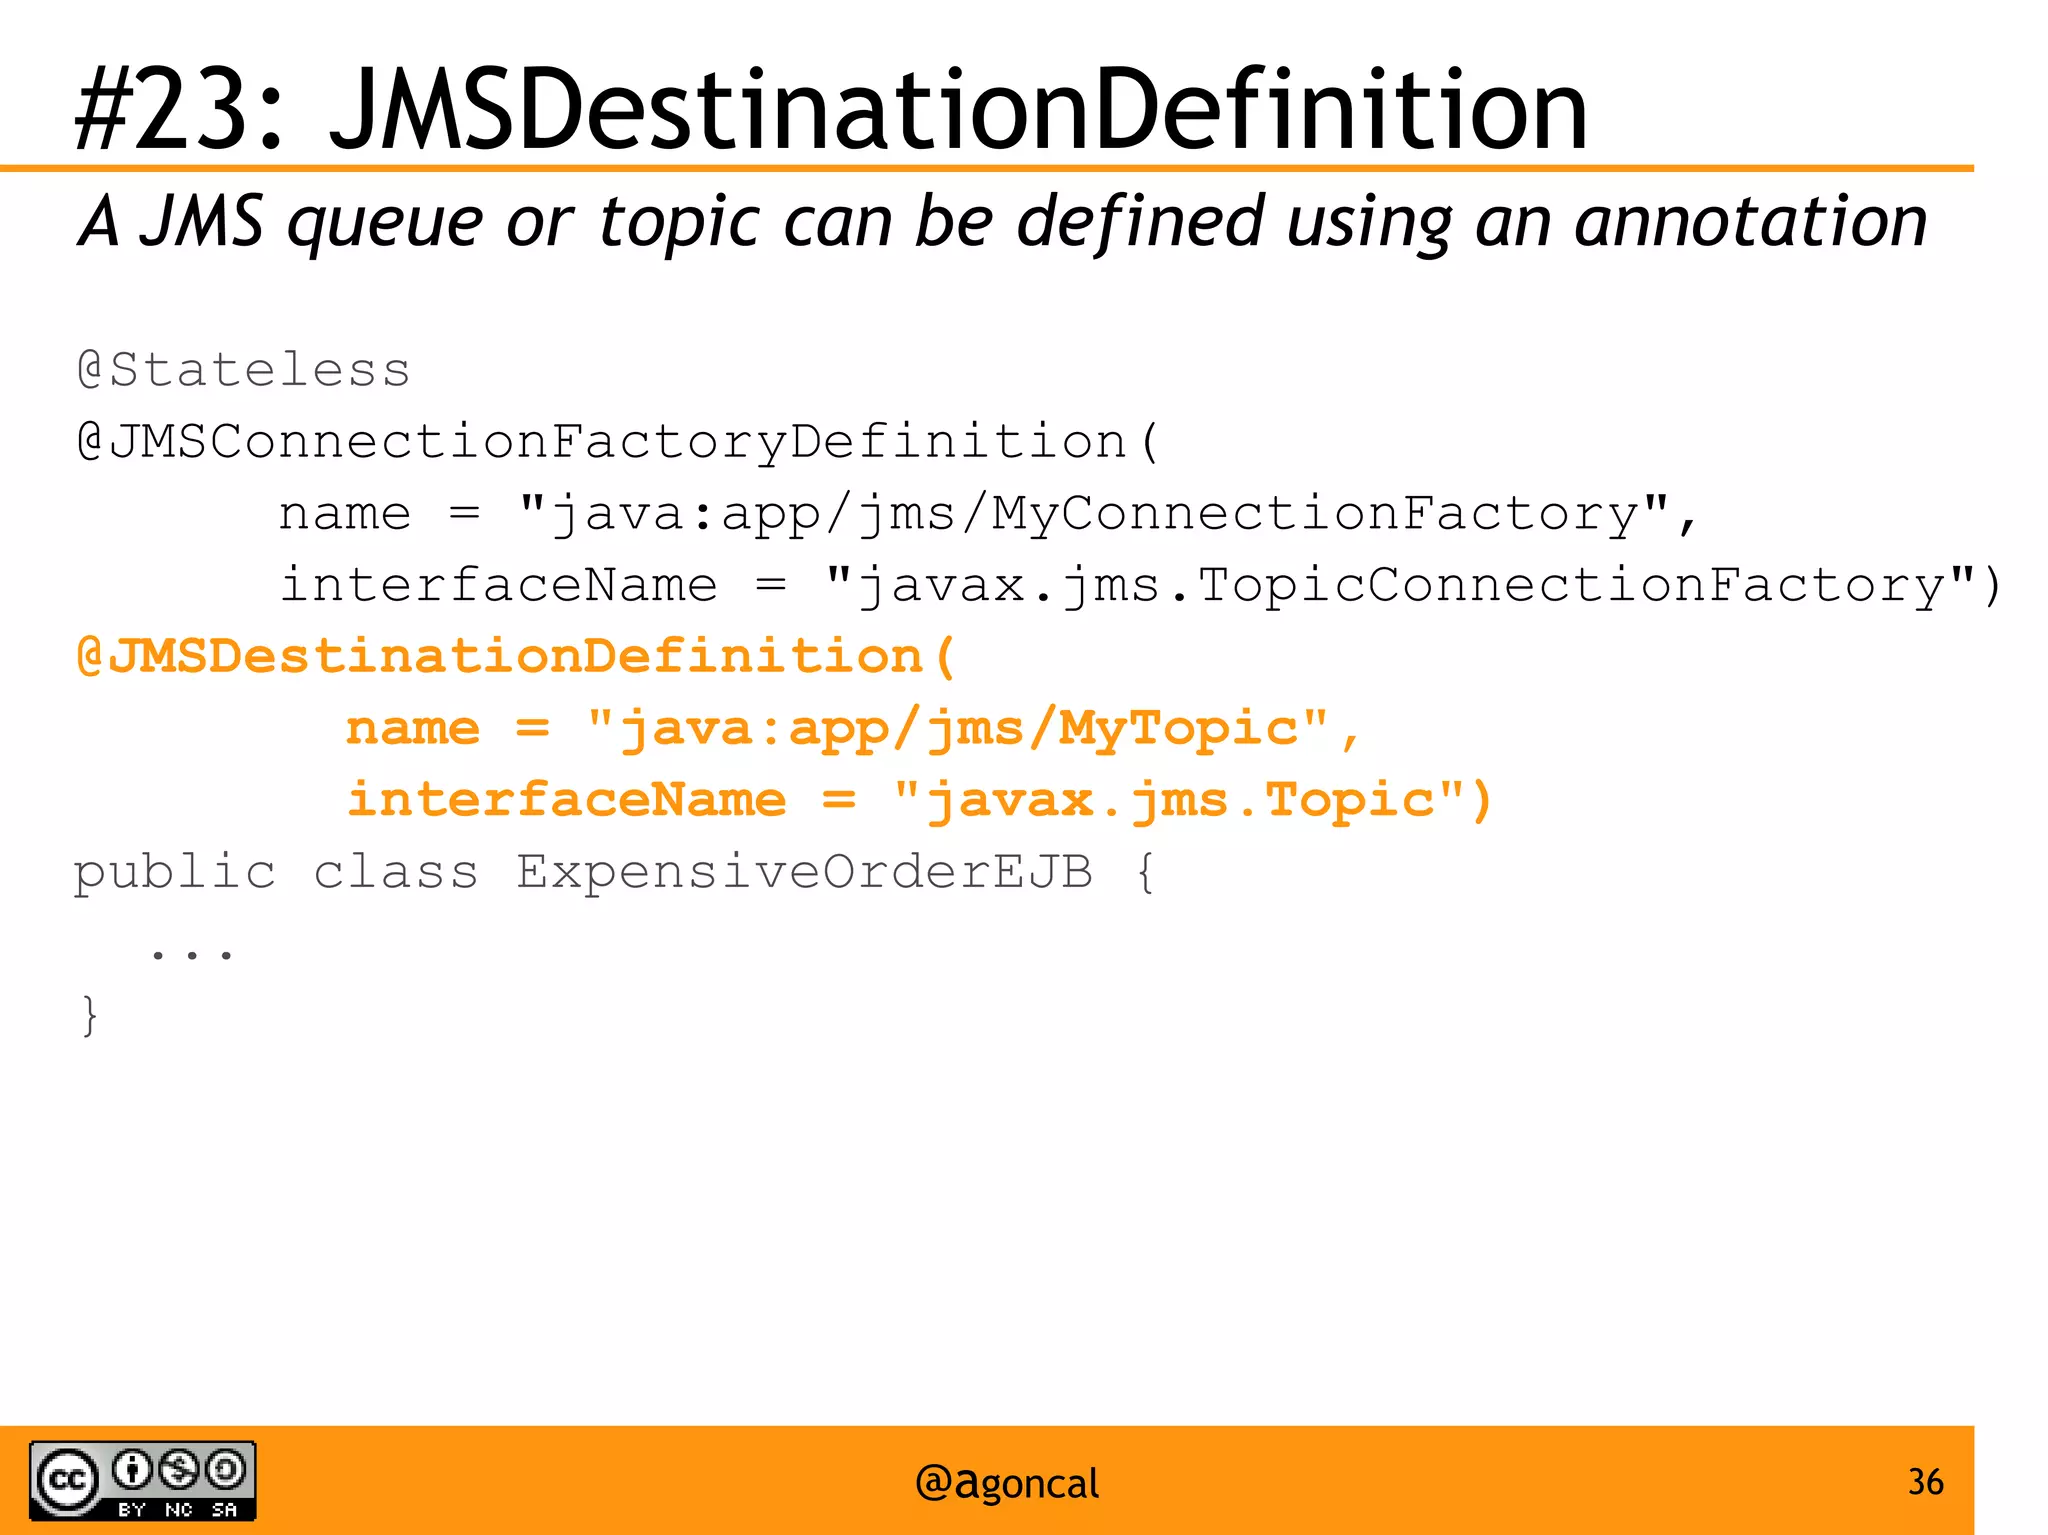Click the BY NC SA license label strip
Viewport: 2048px width, 1535px height.
(x=178, y=1509)
